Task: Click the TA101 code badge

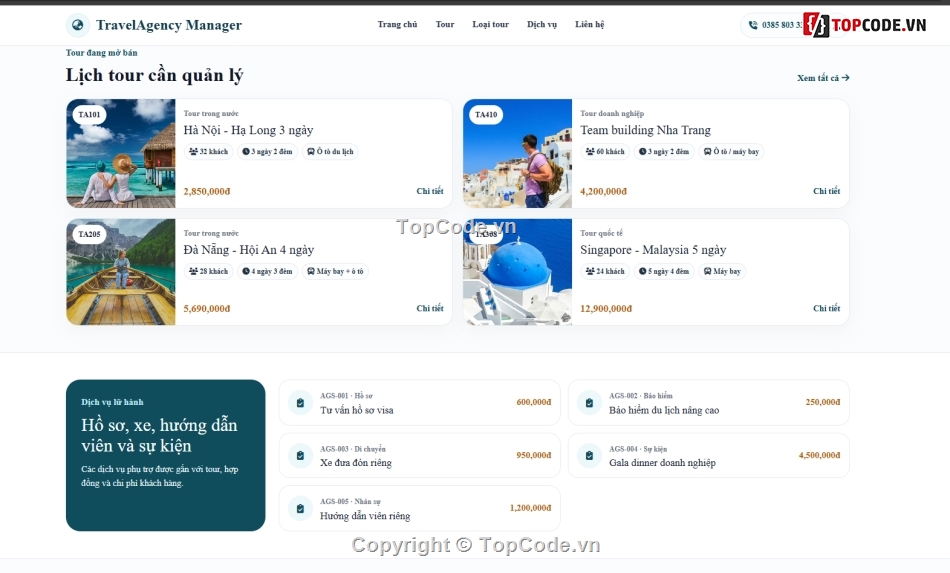Action: pos(90,114)
